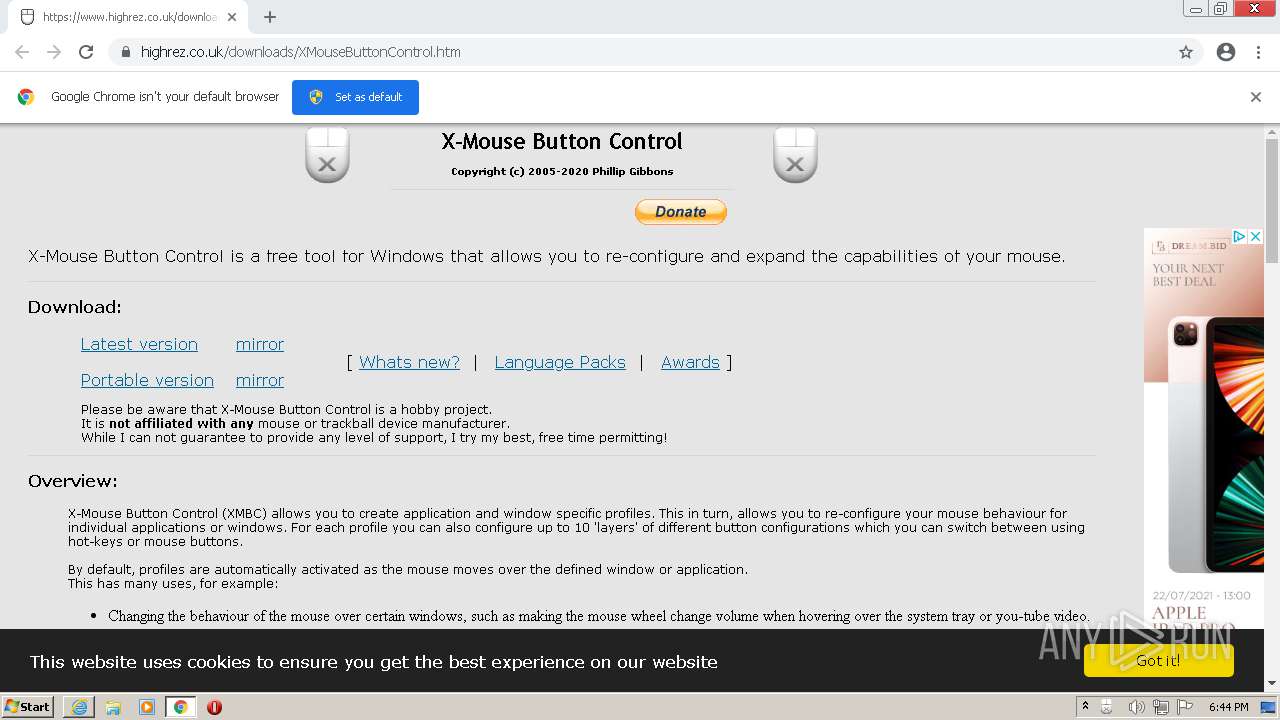Viewport: 1280px width, 720px height.
Task: Click the X-Mouse Button Control heading
Action: [562, 142]
